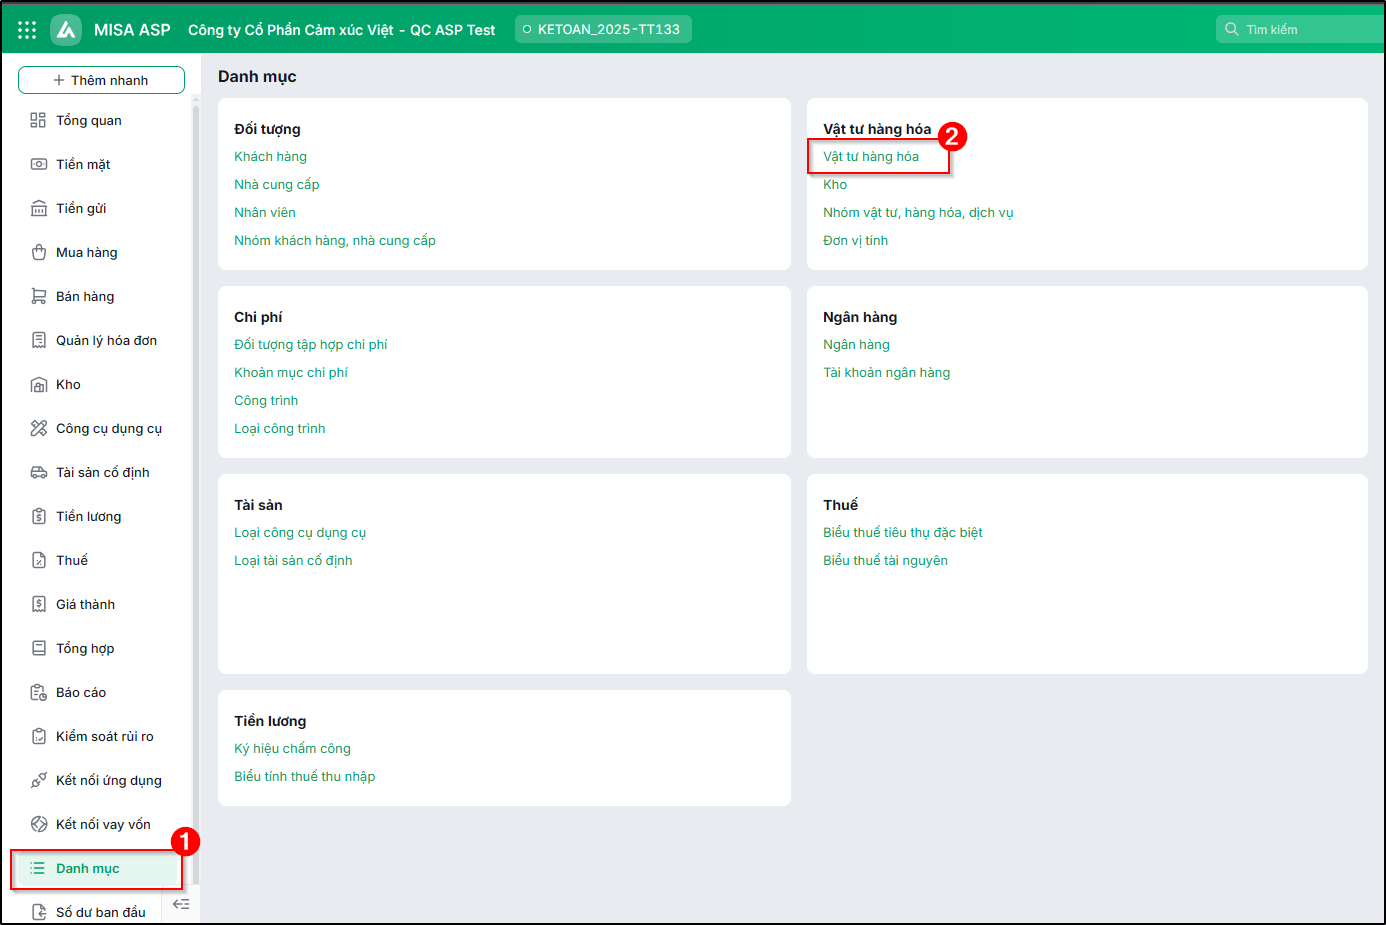Focus the Tìm kiếm search field
This screenshot has width=1386, height=925.
pos(1300,29)
